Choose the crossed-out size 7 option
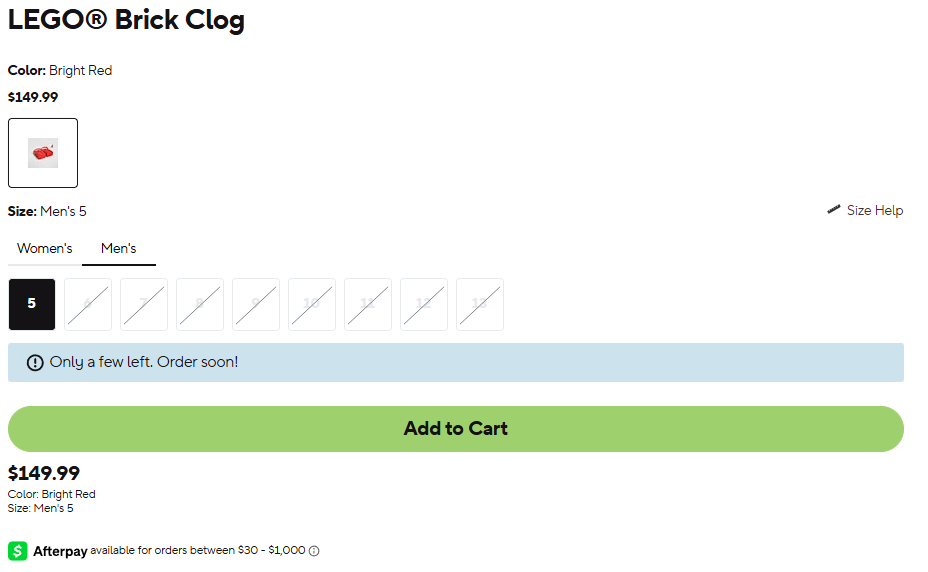The width and height of the screenshot is (928, 572). (x=144, y=304)
